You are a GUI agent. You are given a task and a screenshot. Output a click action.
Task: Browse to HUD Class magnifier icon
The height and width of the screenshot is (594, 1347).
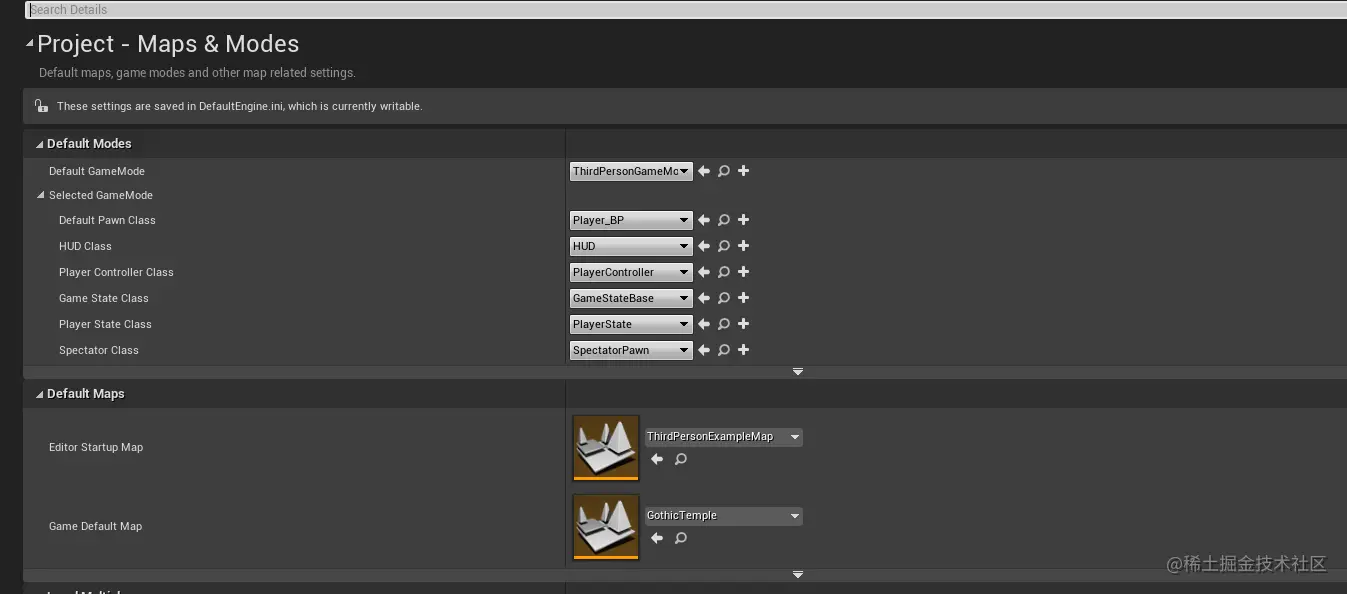pos(724,246)
